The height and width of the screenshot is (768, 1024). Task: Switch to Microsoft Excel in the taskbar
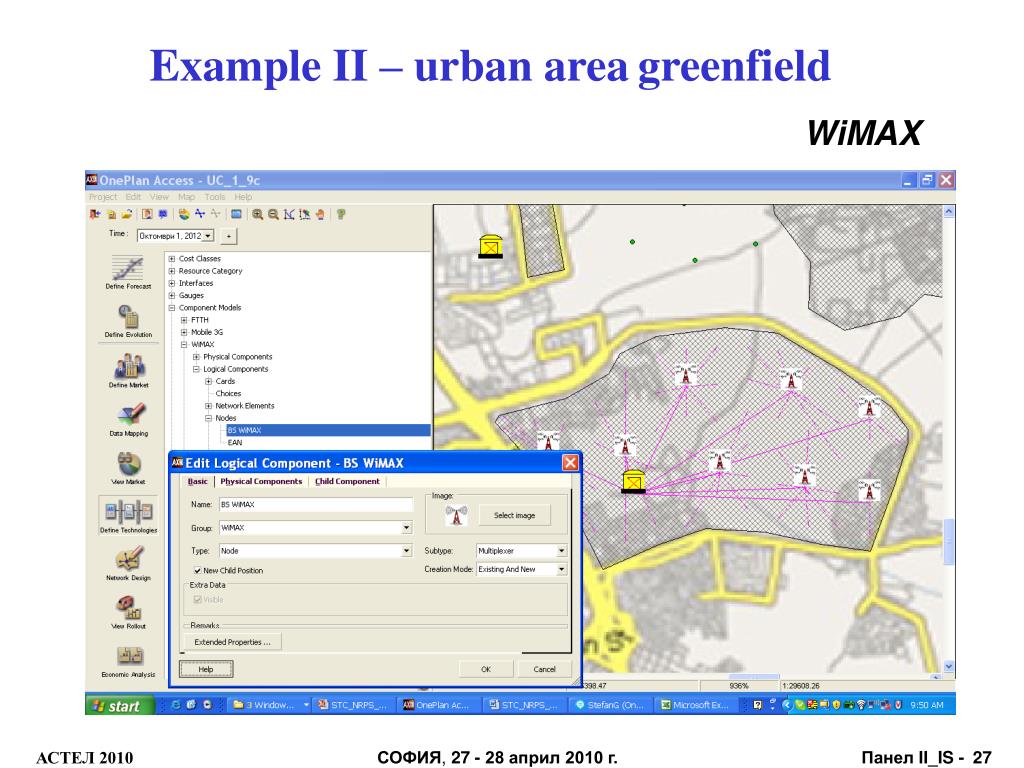coord(697,705)
